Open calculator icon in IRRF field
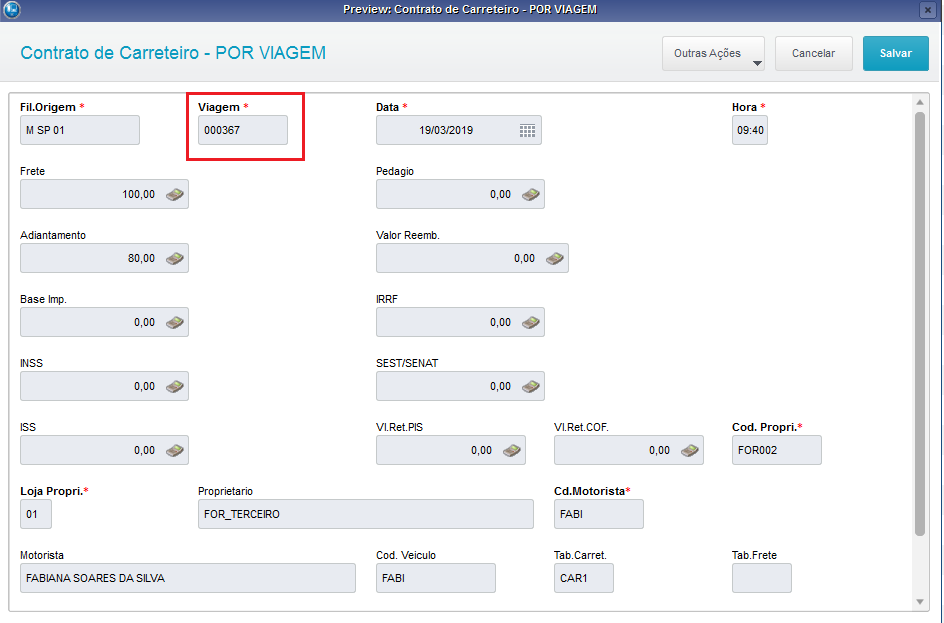 (x=530, y=323)
